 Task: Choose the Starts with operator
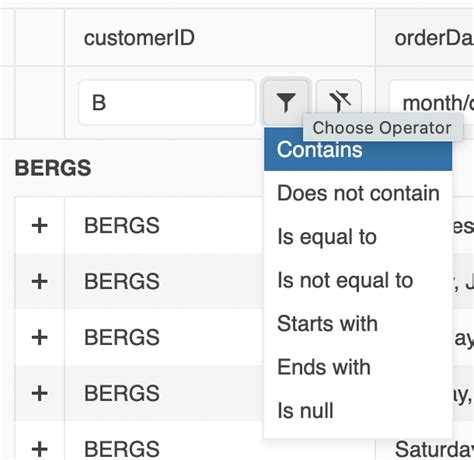click(358, 323)
